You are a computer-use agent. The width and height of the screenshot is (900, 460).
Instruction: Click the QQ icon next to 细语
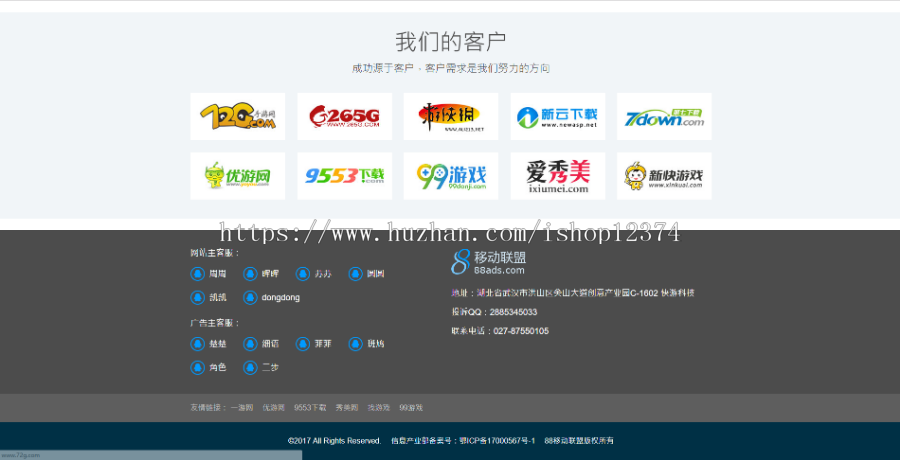click(x=250, y=344)
